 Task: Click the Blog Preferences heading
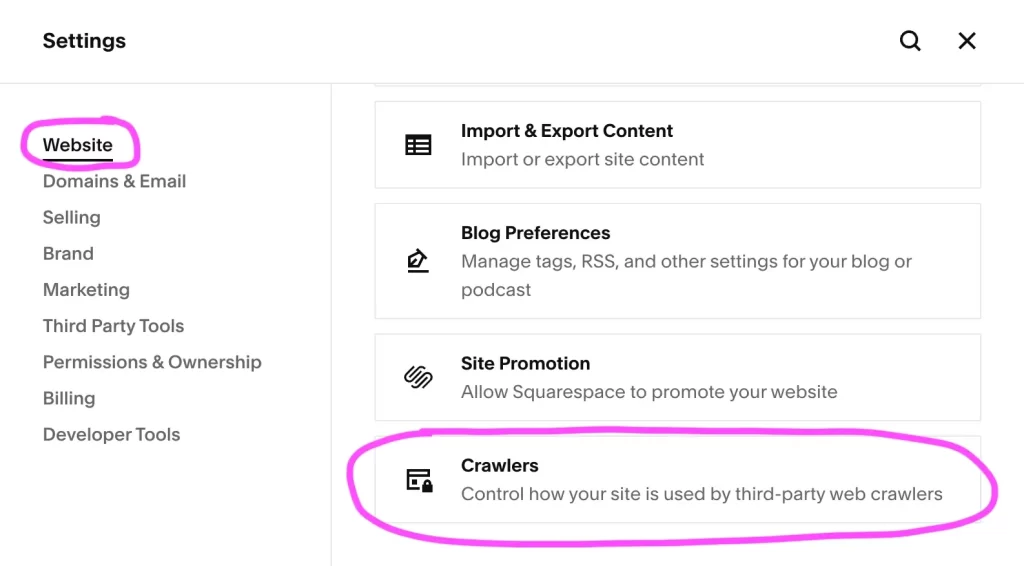535,233
